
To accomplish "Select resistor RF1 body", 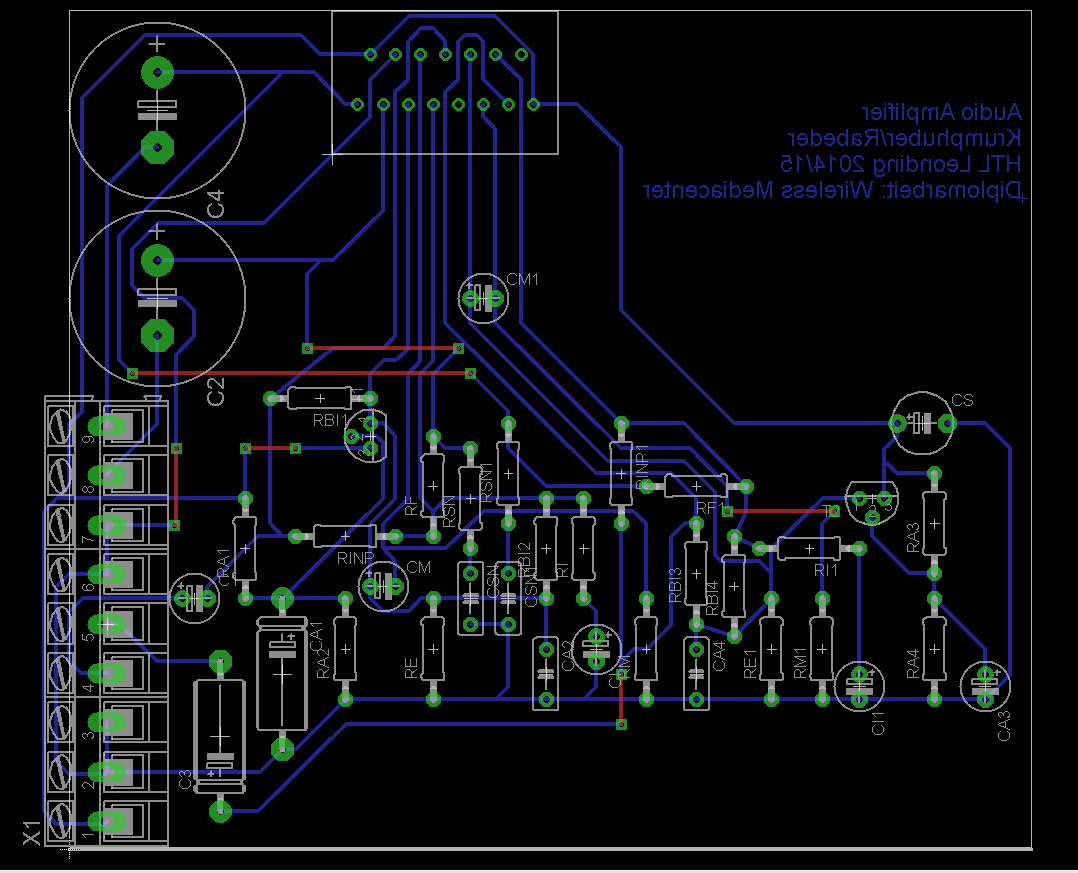I will click(x=696, y=486).
